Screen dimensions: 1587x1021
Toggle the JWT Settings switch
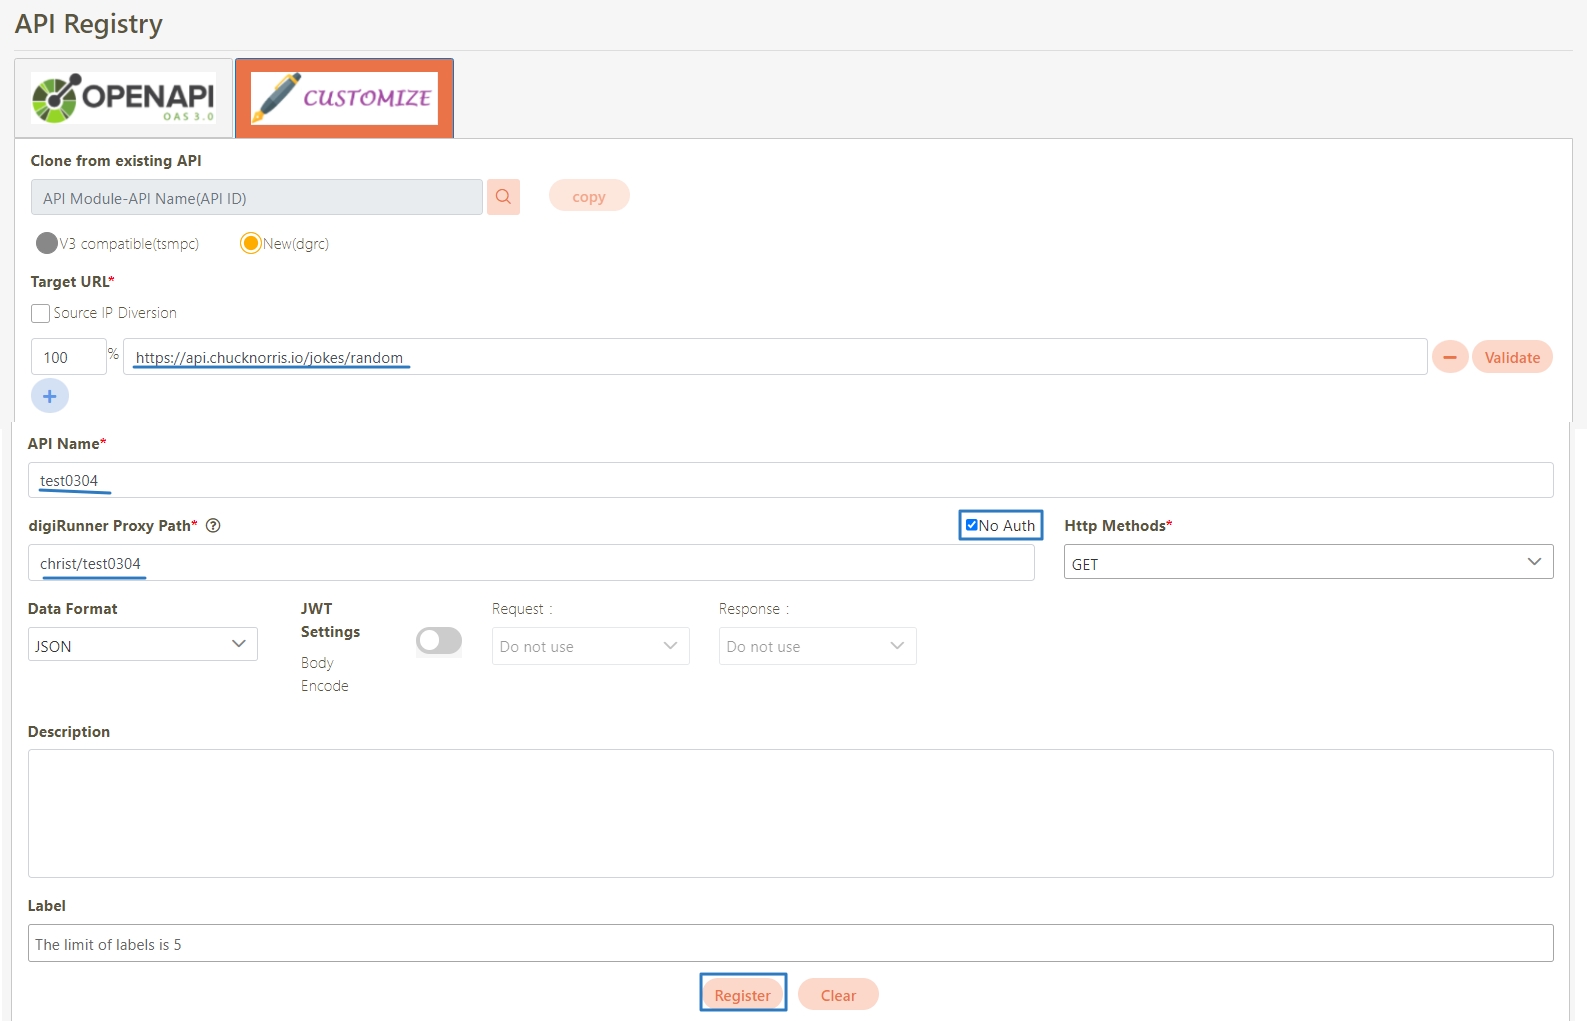click(439, 641)
